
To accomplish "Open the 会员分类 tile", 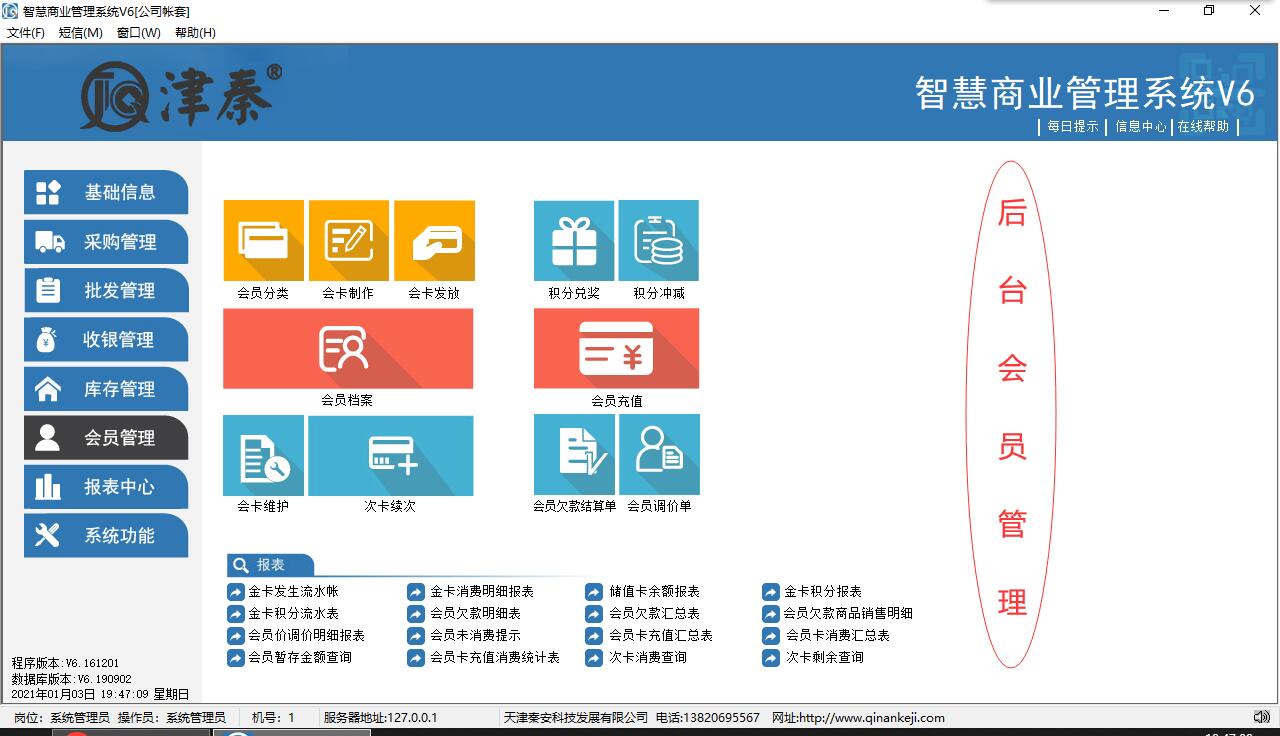I will coord(263,241).
